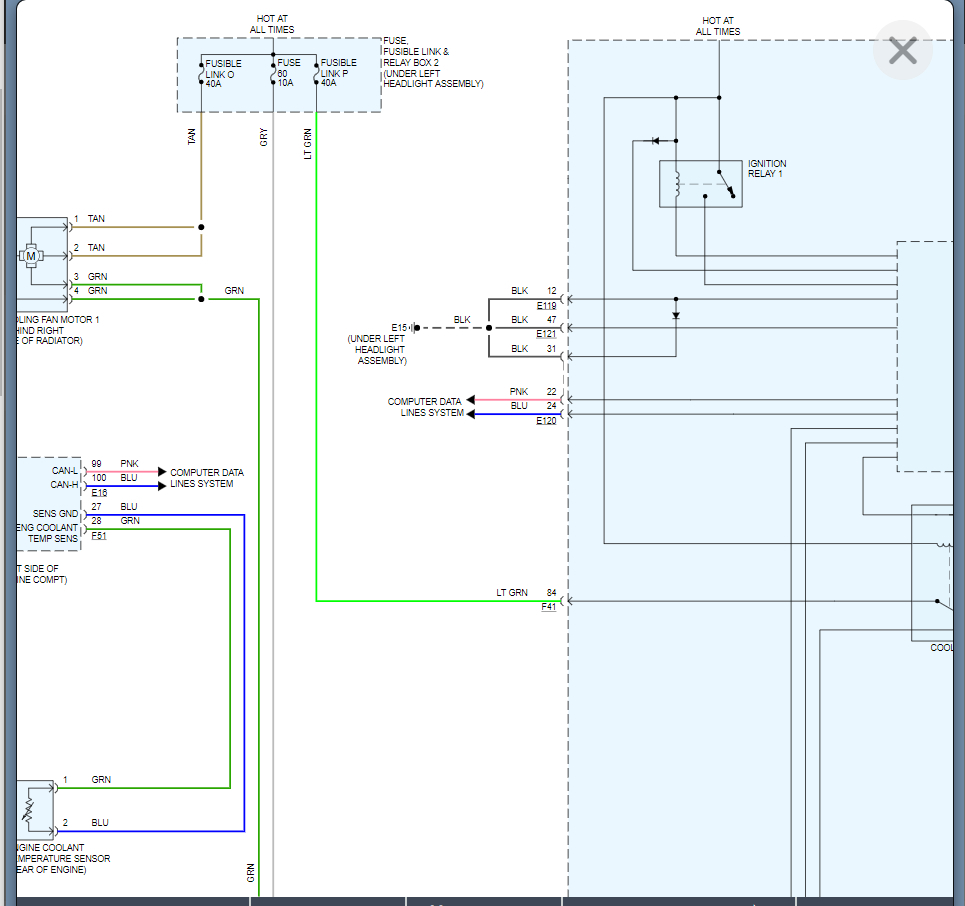Click the E16 connector label

pos(99,493)
